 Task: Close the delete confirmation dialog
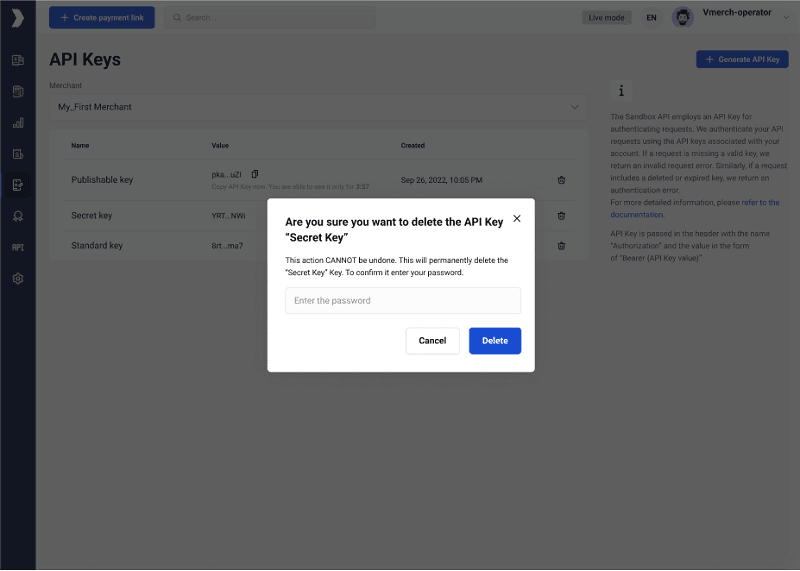point(517,218)
